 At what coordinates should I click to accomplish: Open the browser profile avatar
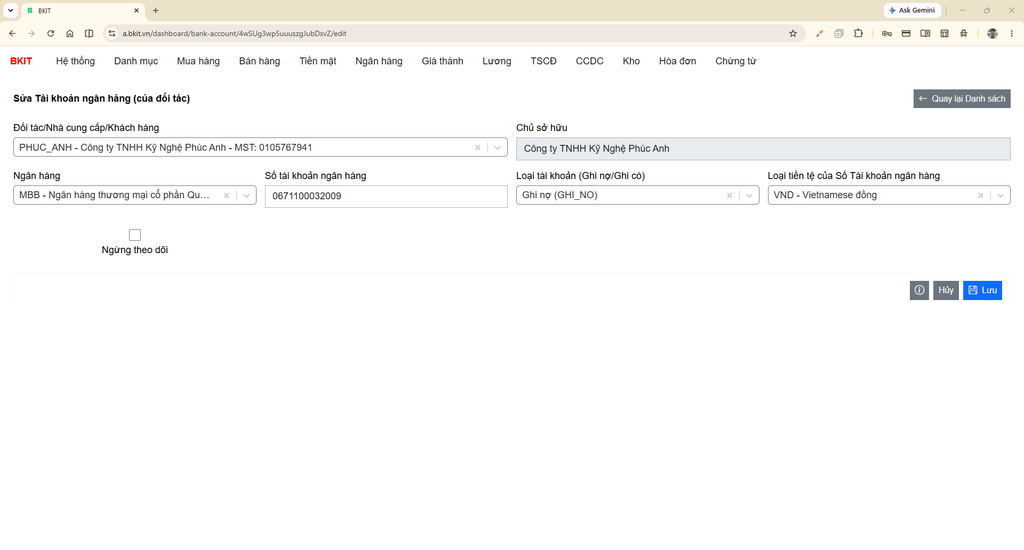pyautogui.click(x=992, y=33)
